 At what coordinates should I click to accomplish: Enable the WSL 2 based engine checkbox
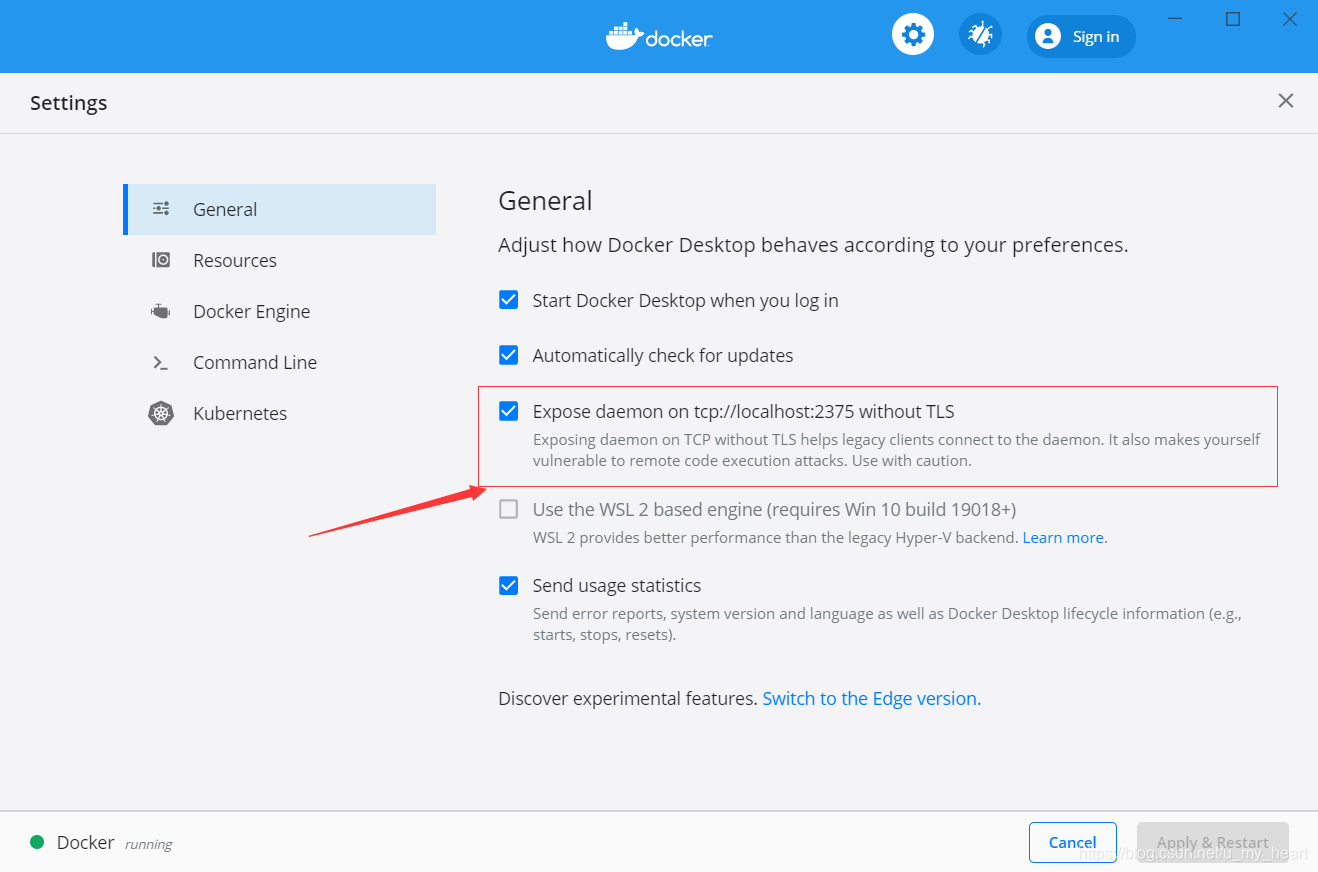click(508, 508)
